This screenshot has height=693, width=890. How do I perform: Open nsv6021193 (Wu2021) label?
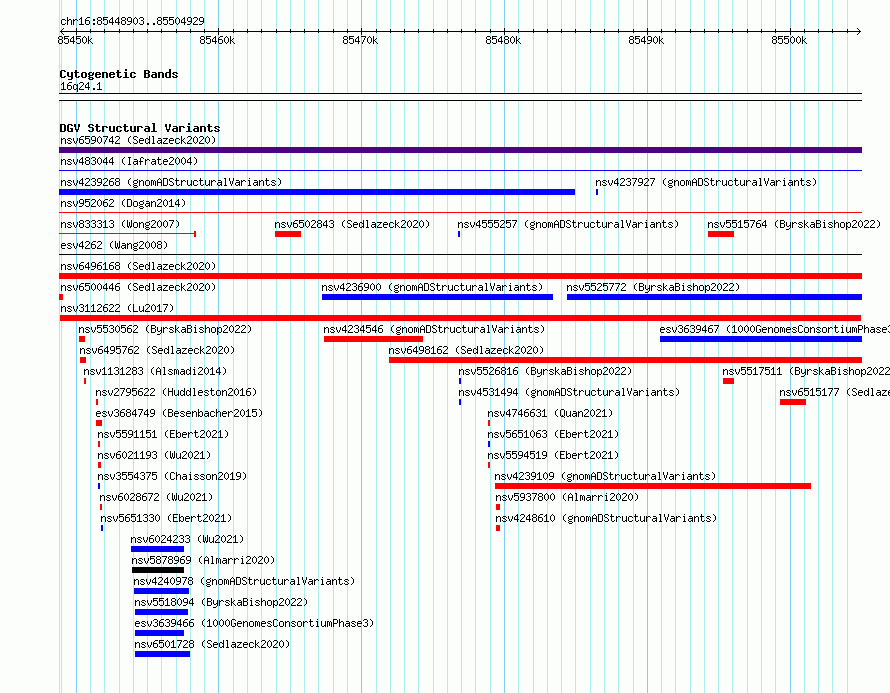pyautogui.click(x=154, y=455)
